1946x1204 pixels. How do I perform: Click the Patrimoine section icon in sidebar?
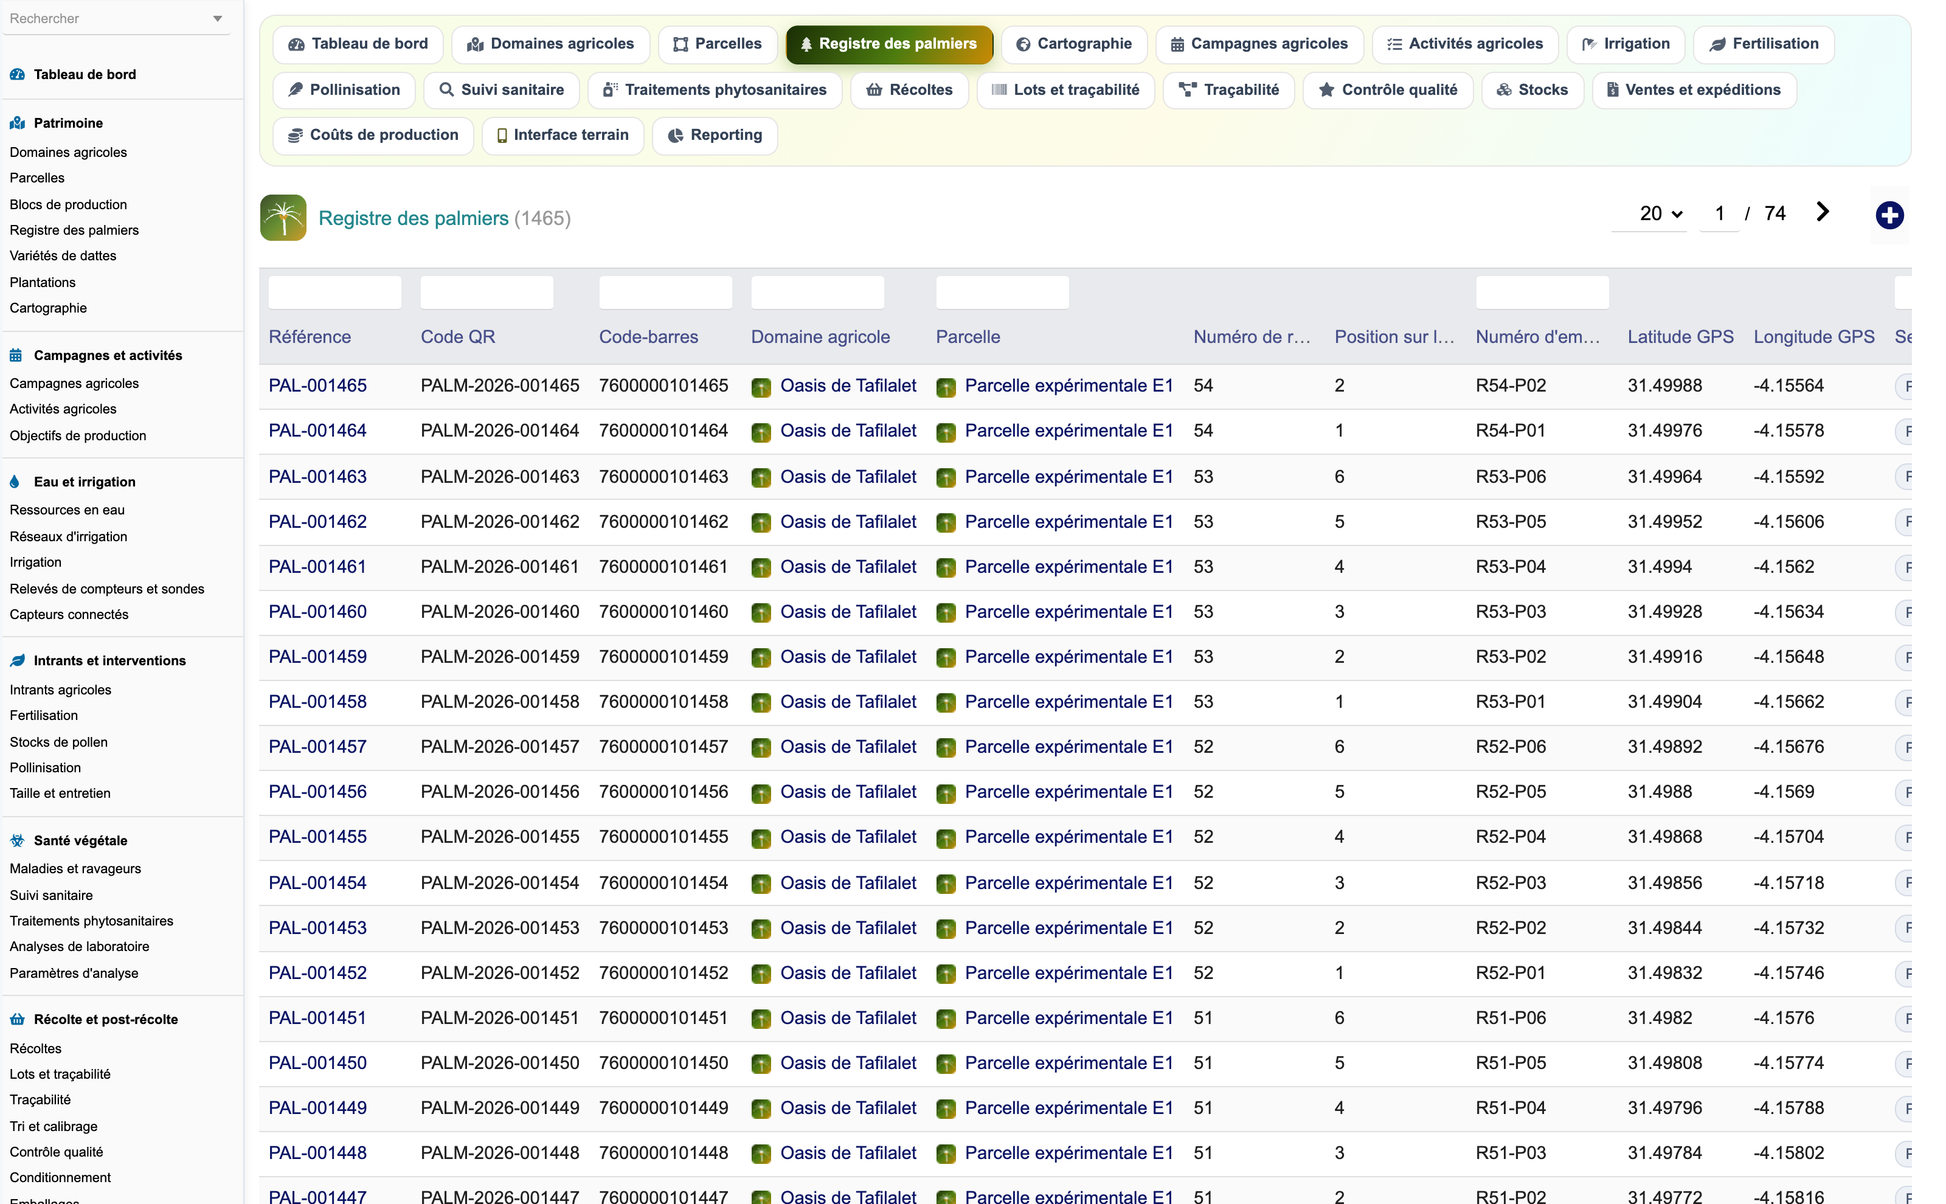[x=17, y=123]
